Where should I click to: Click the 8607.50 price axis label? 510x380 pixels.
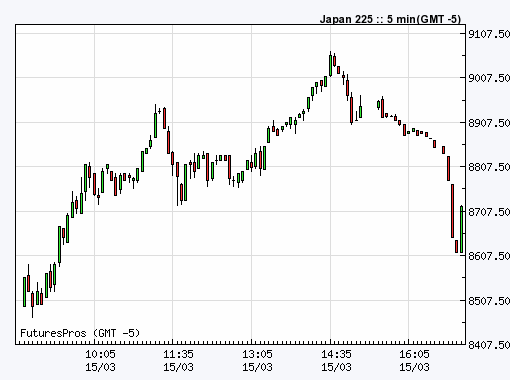pyautogui.click(x=489, y=256)
